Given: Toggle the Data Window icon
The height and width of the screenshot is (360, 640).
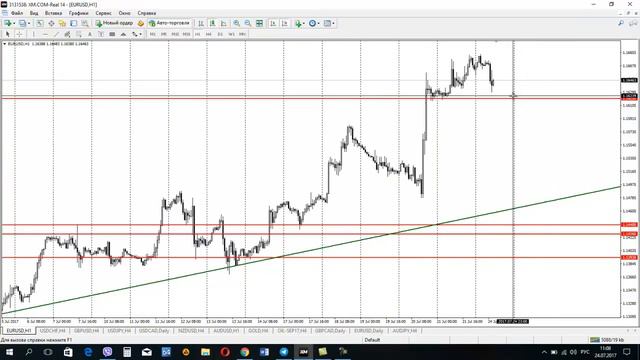Looking at the screenshot, I should pyautogui.click(x=51, y=23).
